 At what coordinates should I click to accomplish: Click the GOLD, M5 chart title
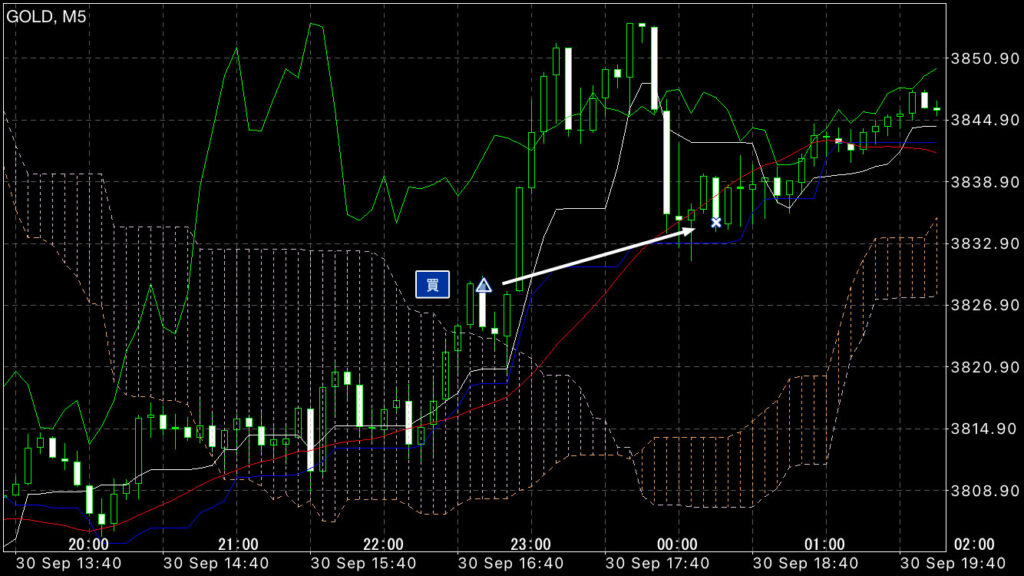[46, 16]
